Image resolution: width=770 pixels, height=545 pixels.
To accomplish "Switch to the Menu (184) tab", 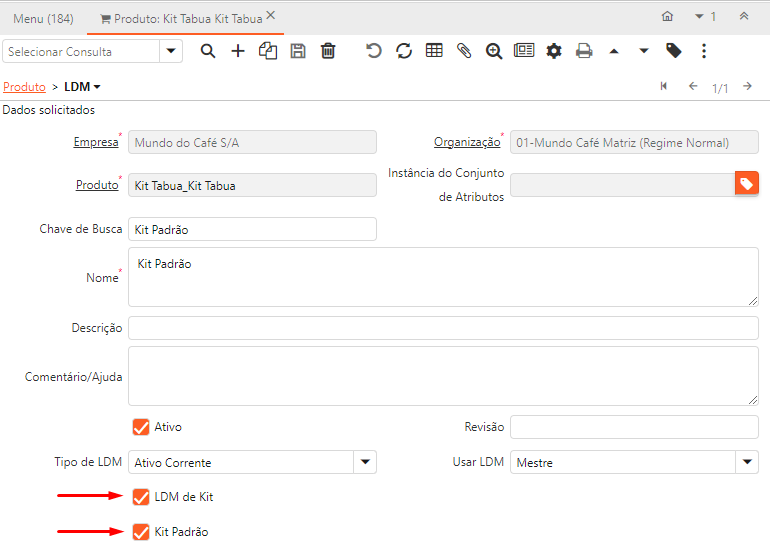I will click(43, 18).
